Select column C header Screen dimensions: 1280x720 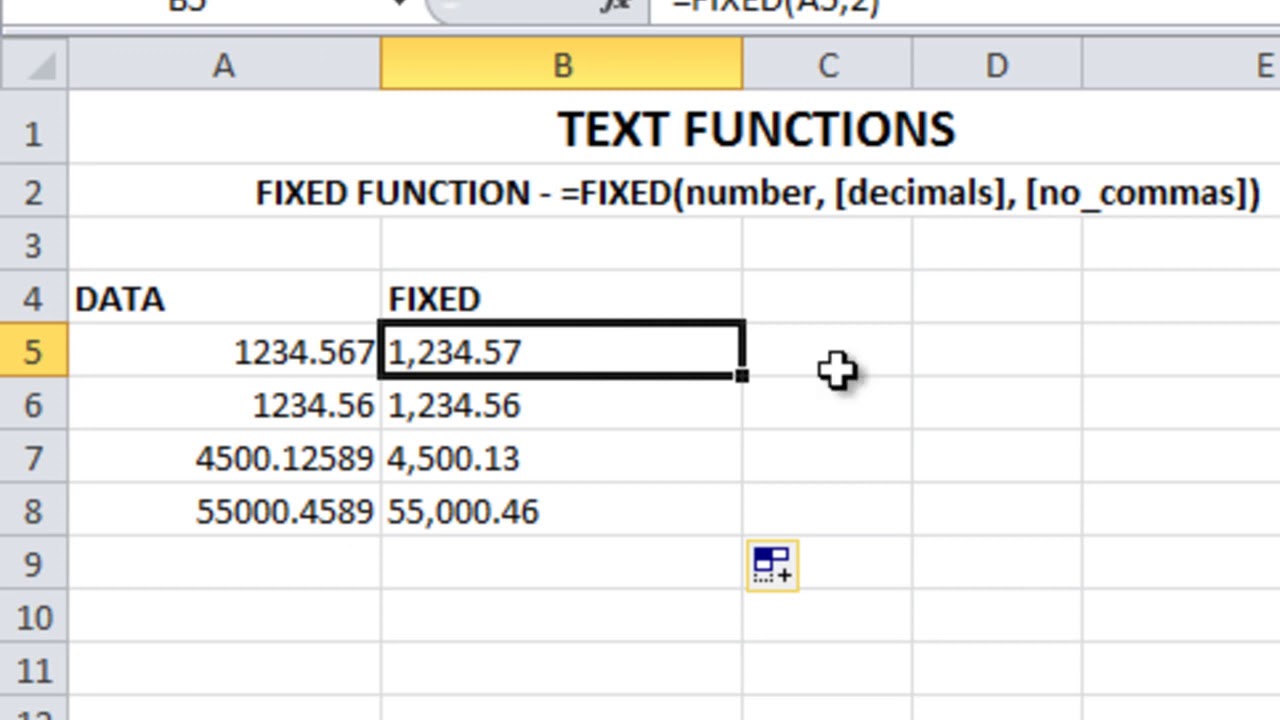coord(828,66)
